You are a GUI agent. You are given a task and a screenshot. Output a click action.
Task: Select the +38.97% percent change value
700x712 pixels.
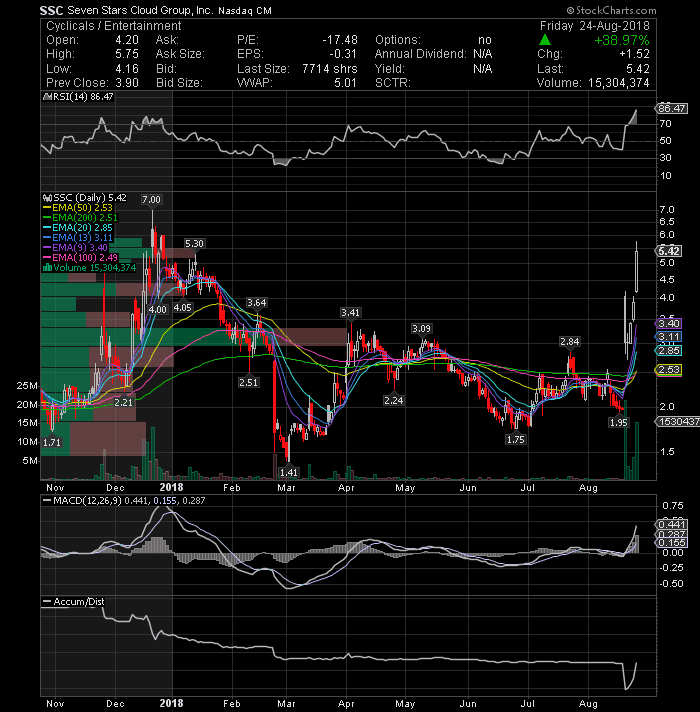coord(621,40)
